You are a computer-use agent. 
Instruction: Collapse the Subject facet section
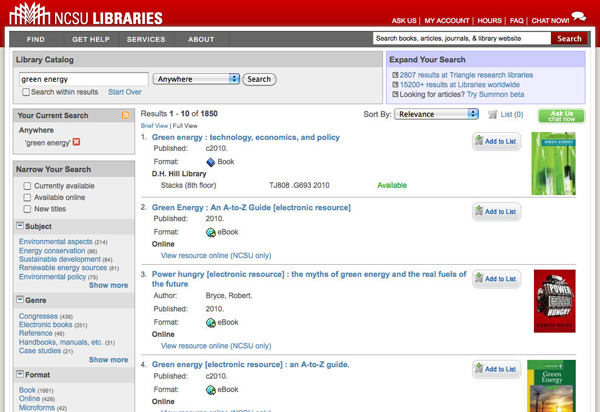point(21,225)
